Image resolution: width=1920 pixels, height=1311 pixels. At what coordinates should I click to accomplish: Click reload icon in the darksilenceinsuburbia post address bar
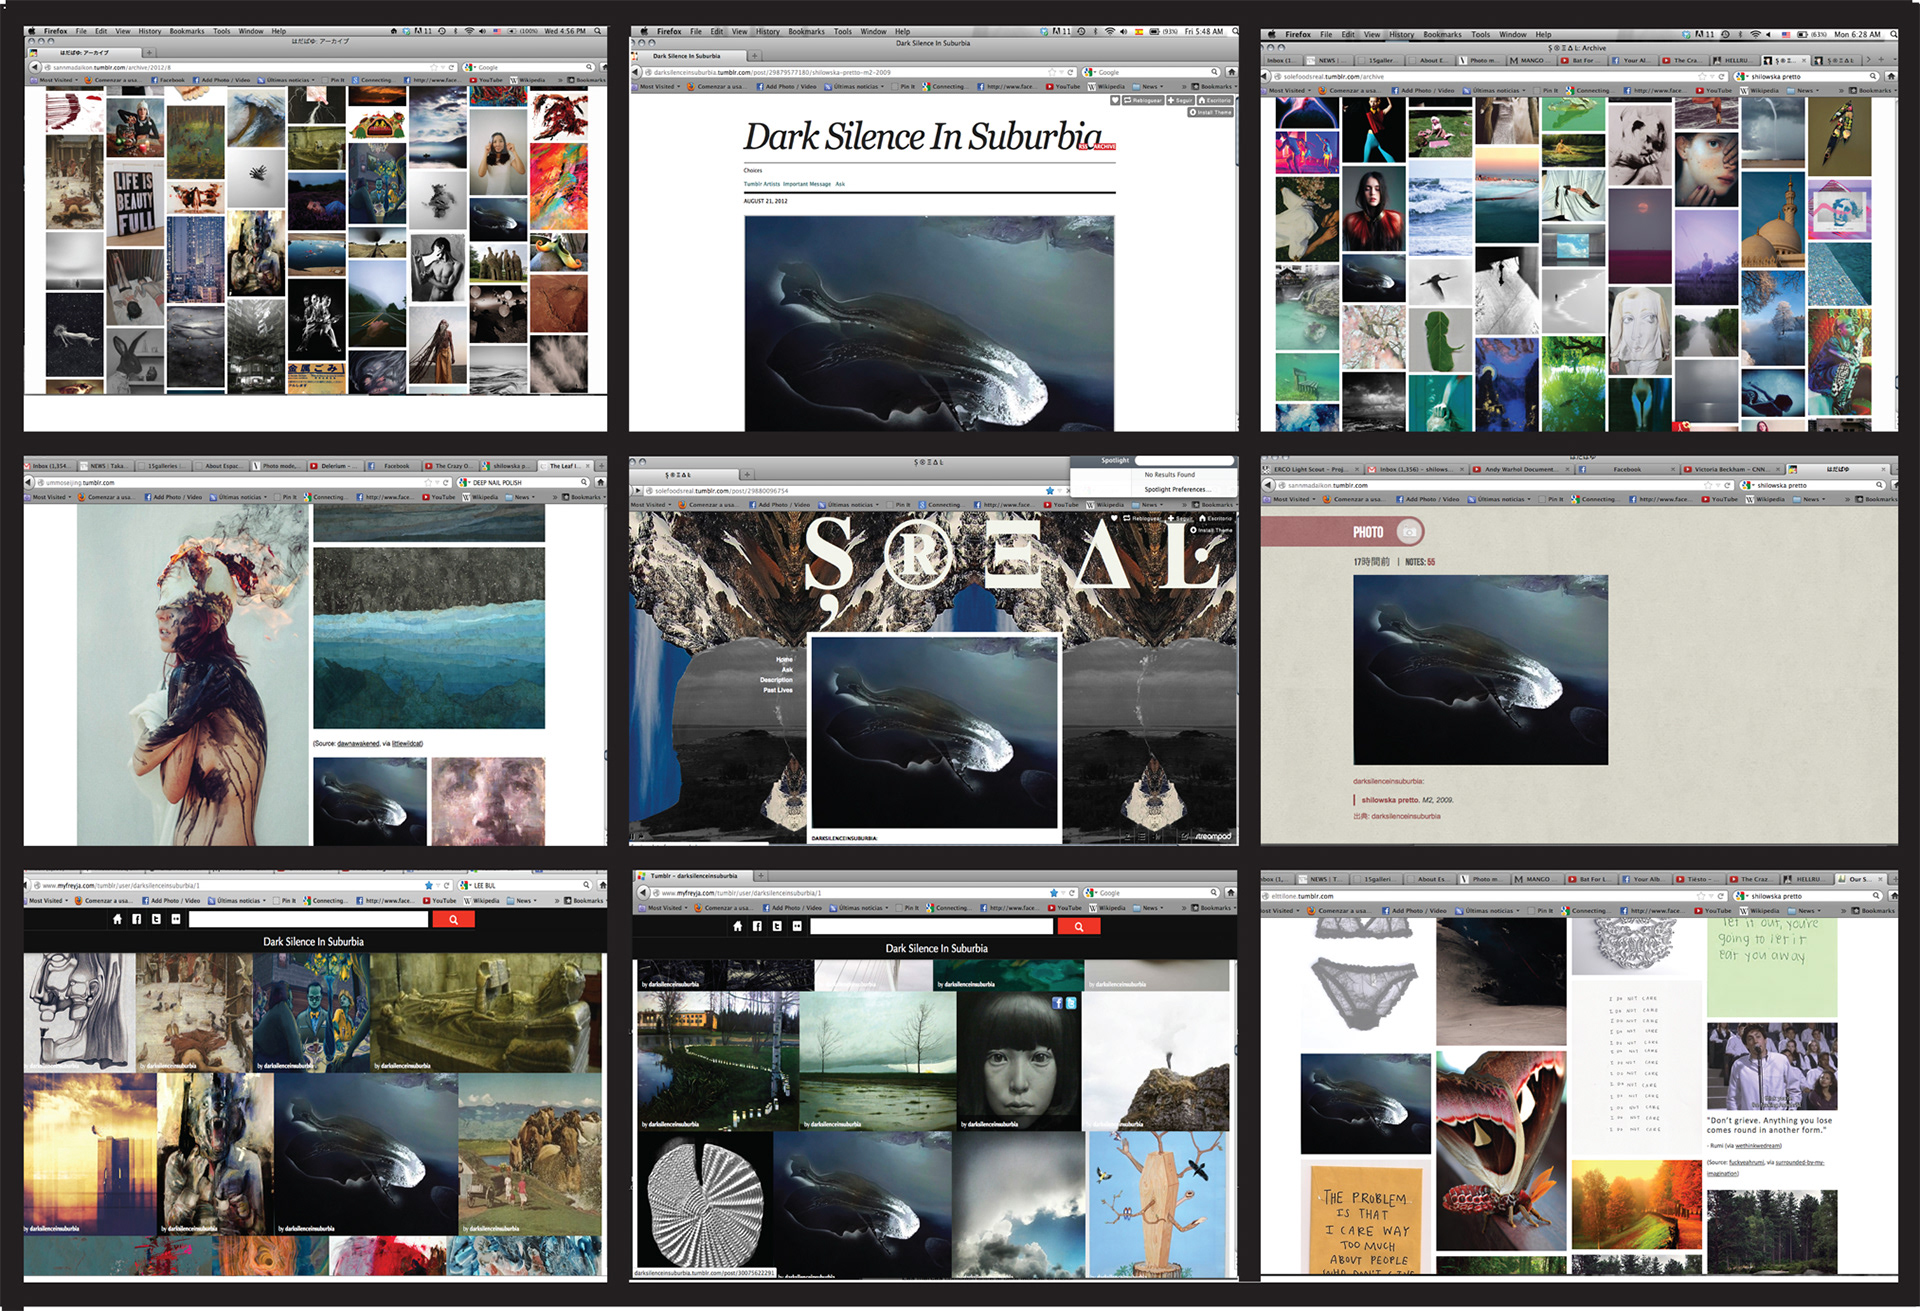click(x=1070, y=72)
